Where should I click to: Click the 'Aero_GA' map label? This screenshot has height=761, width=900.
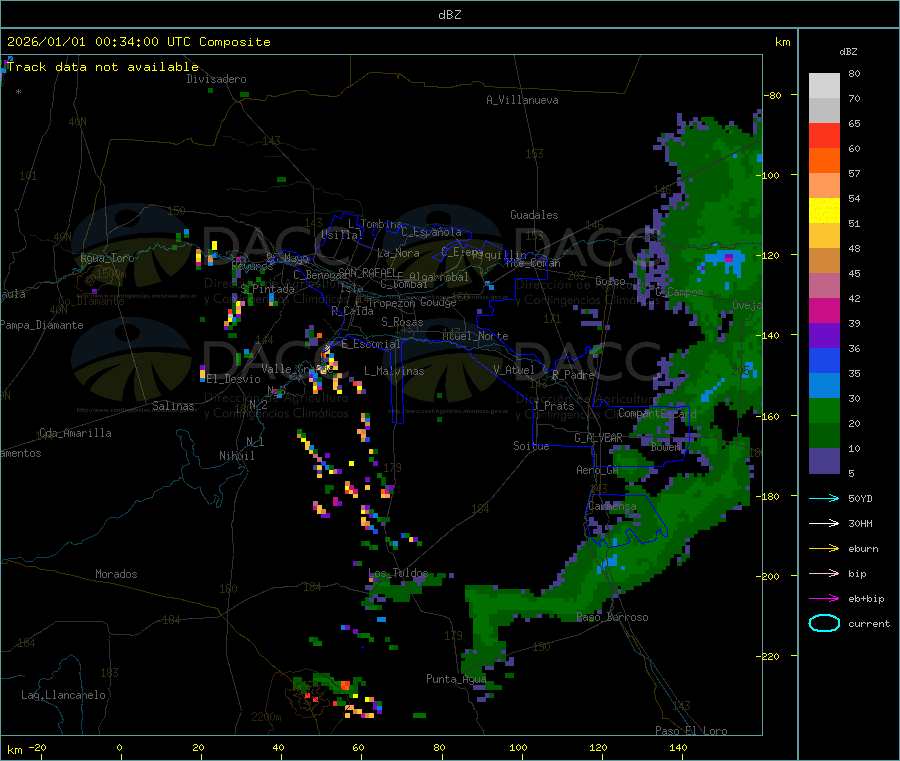pyautogui.click(x=597, y=470)
